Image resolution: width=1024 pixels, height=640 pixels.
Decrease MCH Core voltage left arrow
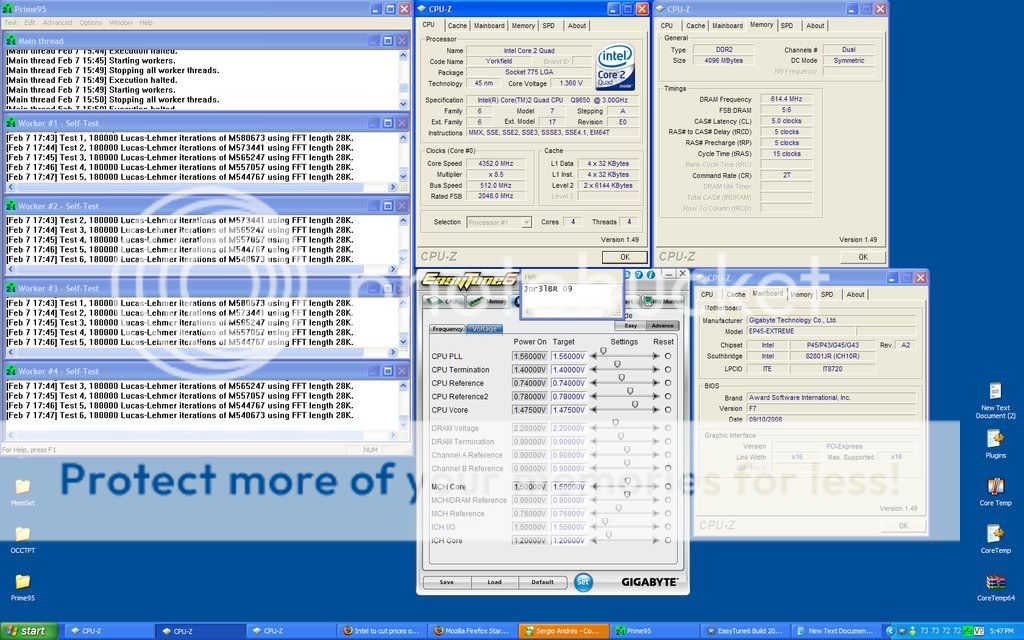(x=594, y=487)
